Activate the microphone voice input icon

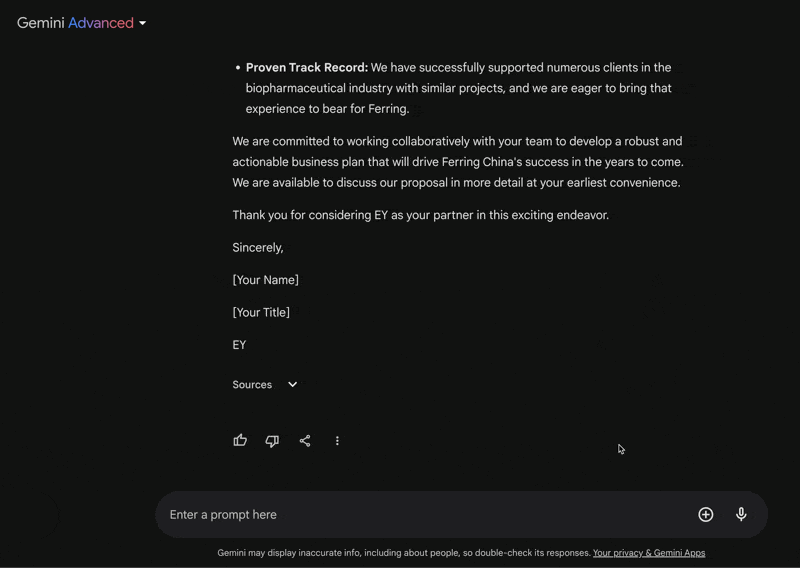pos(741,514)
